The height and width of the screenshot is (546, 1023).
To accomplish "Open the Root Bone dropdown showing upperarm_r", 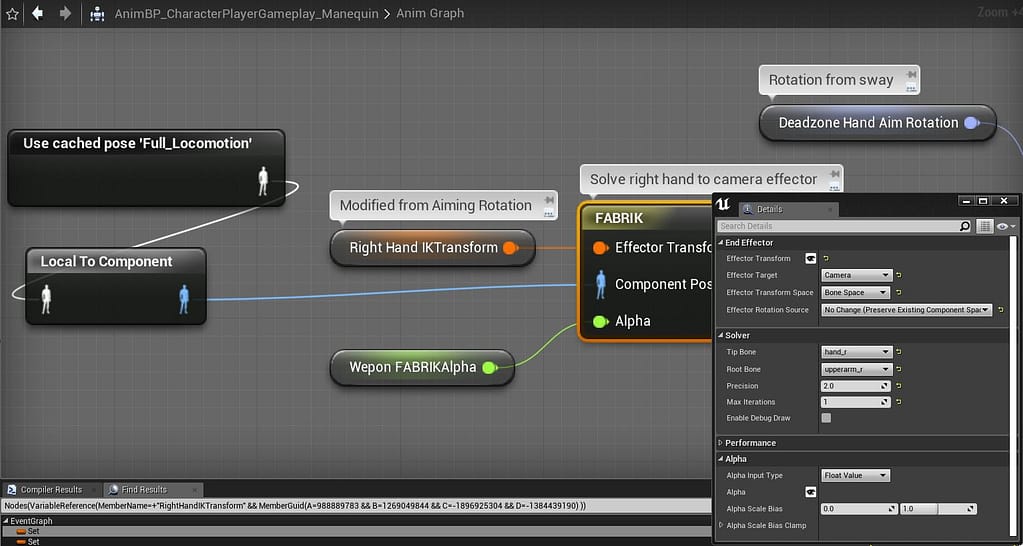I will tap(856, 369).
